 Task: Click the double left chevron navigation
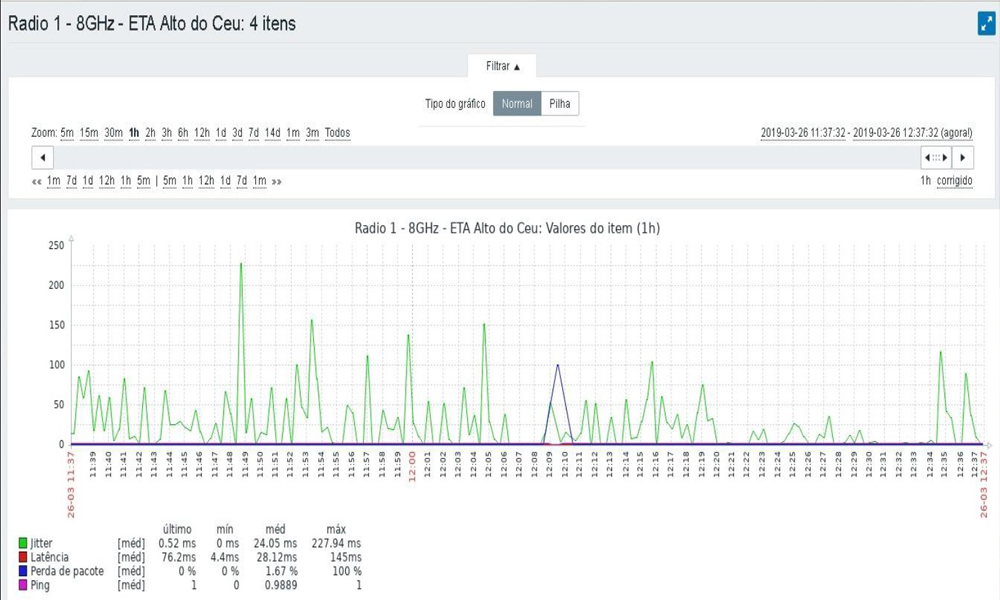pyautogui.click(x=37, y=181)
